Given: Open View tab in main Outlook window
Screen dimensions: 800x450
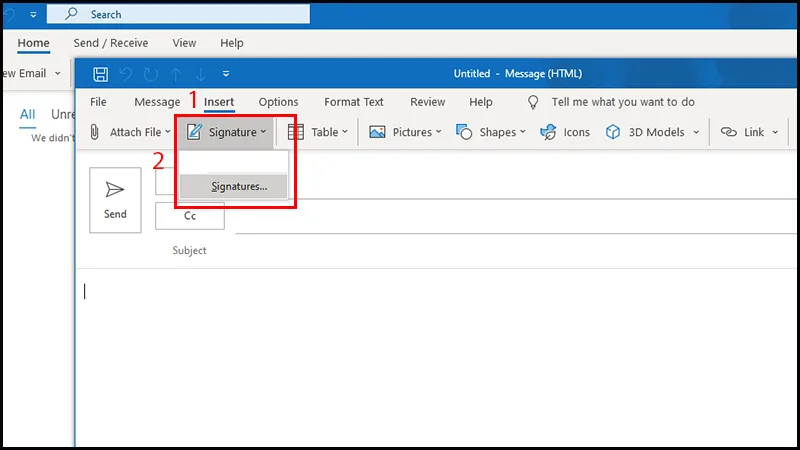Looking at the screenshot, I should tap(184, 43).
